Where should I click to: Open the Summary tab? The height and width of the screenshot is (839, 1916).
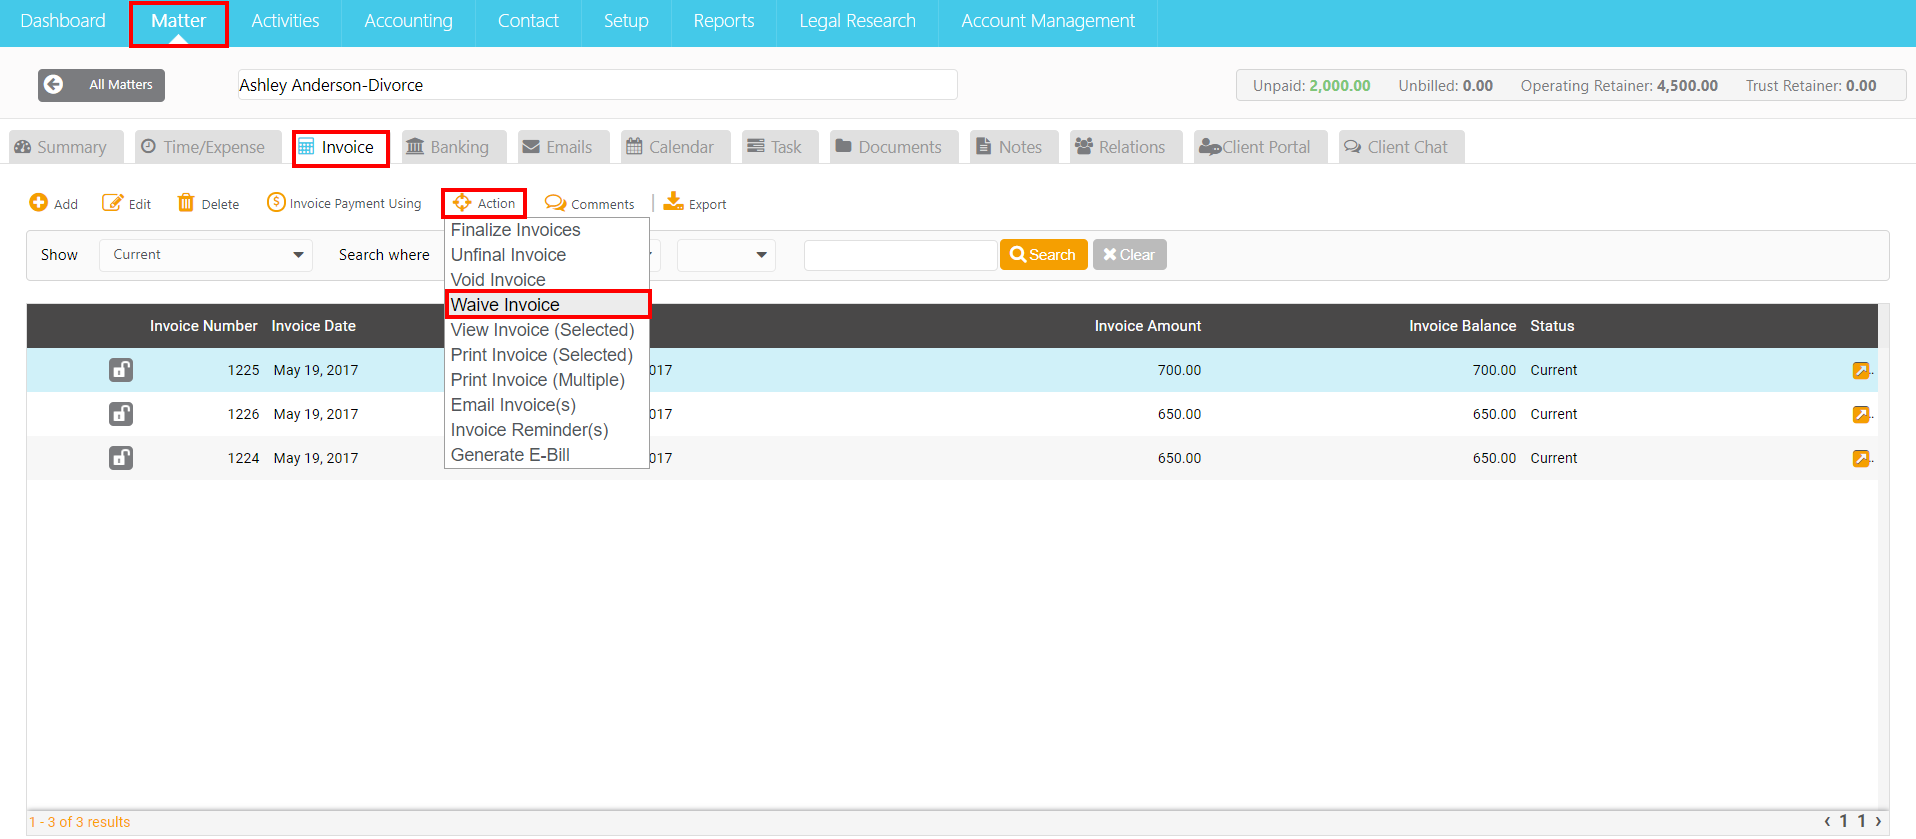[66, 147]
